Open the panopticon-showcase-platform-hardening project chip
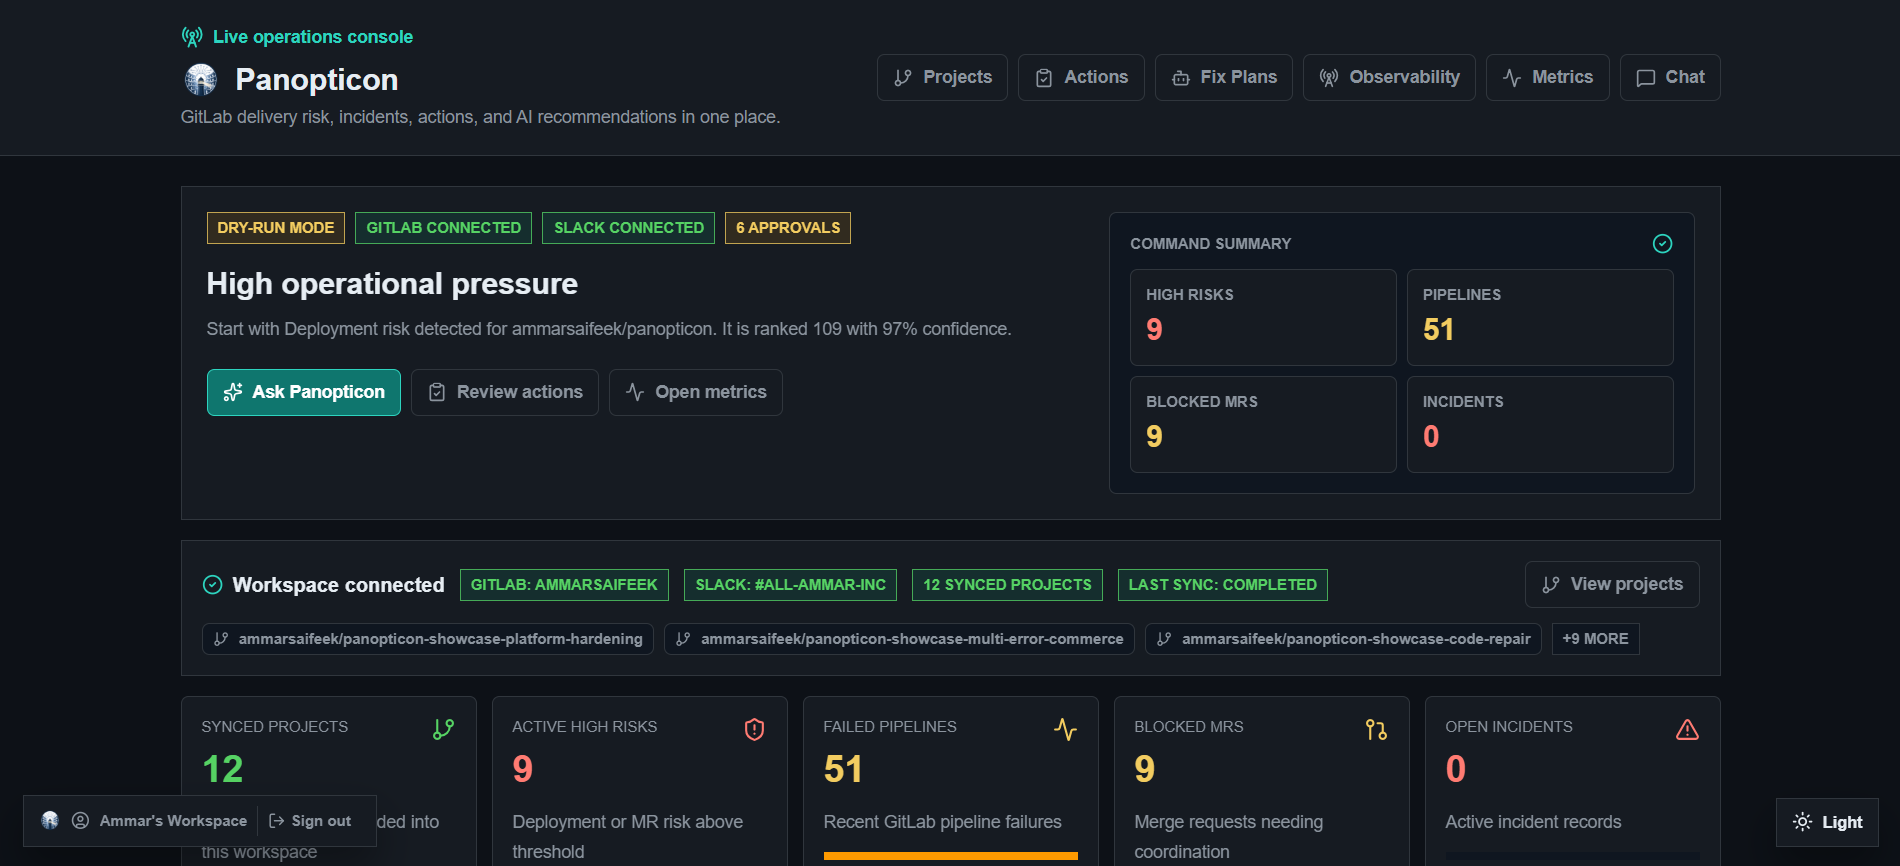1900x866 pixels. [428, 639]
